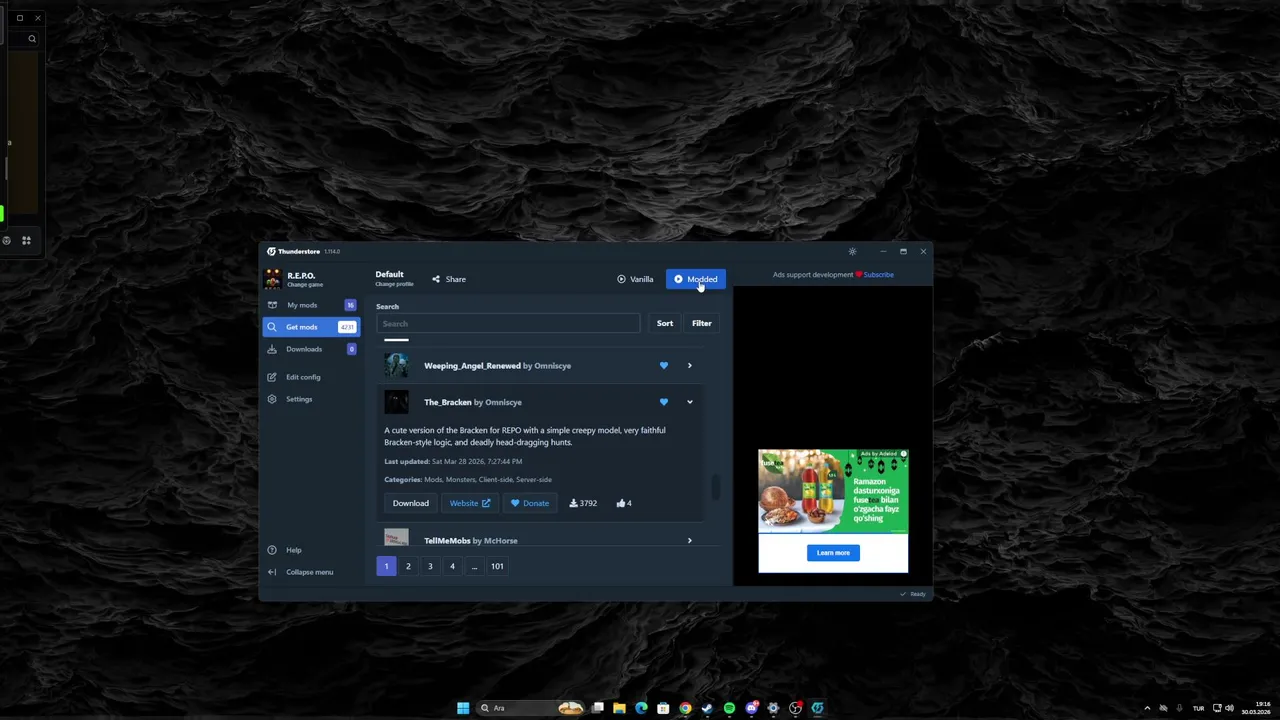1280x720 pixels.
Task: Click Change game under R.E.P.O.
Action: point(305,285)
